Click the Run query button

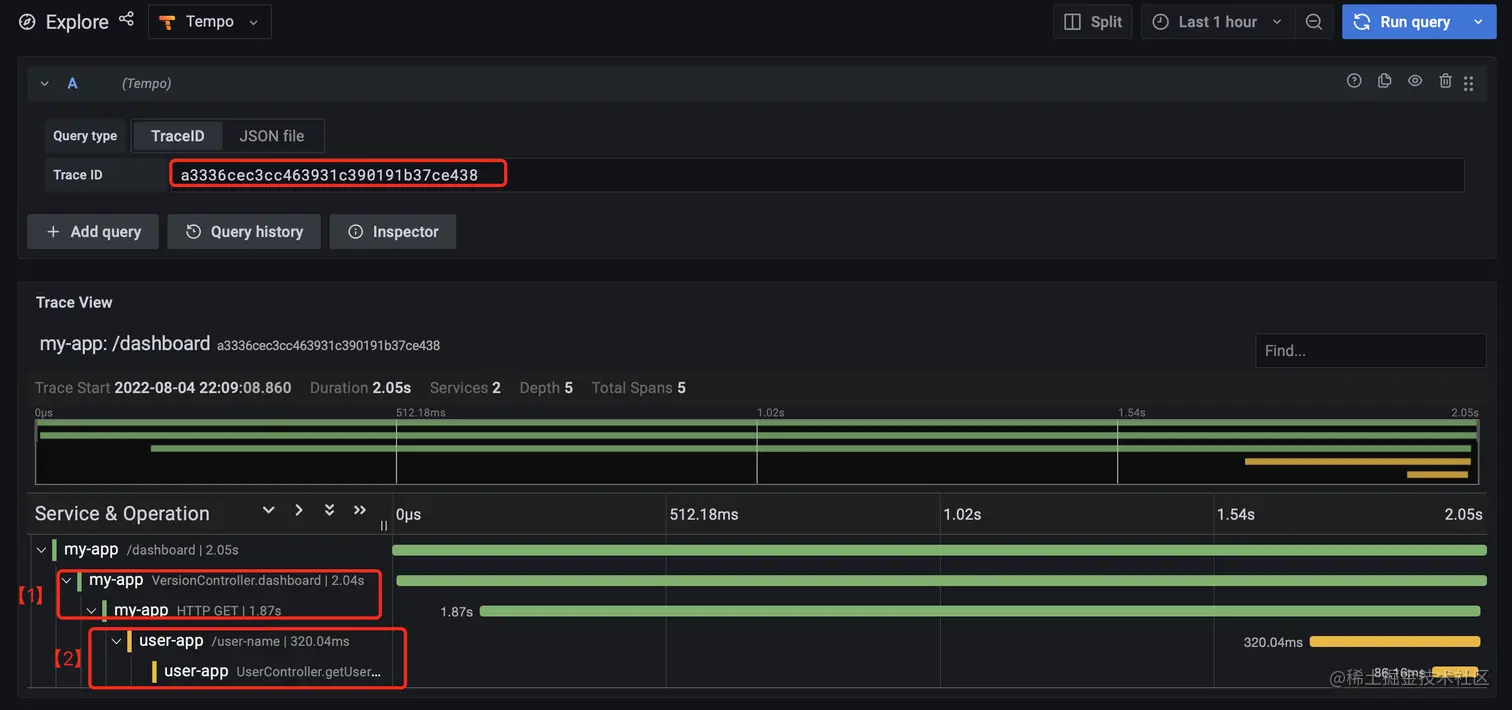1403,22
